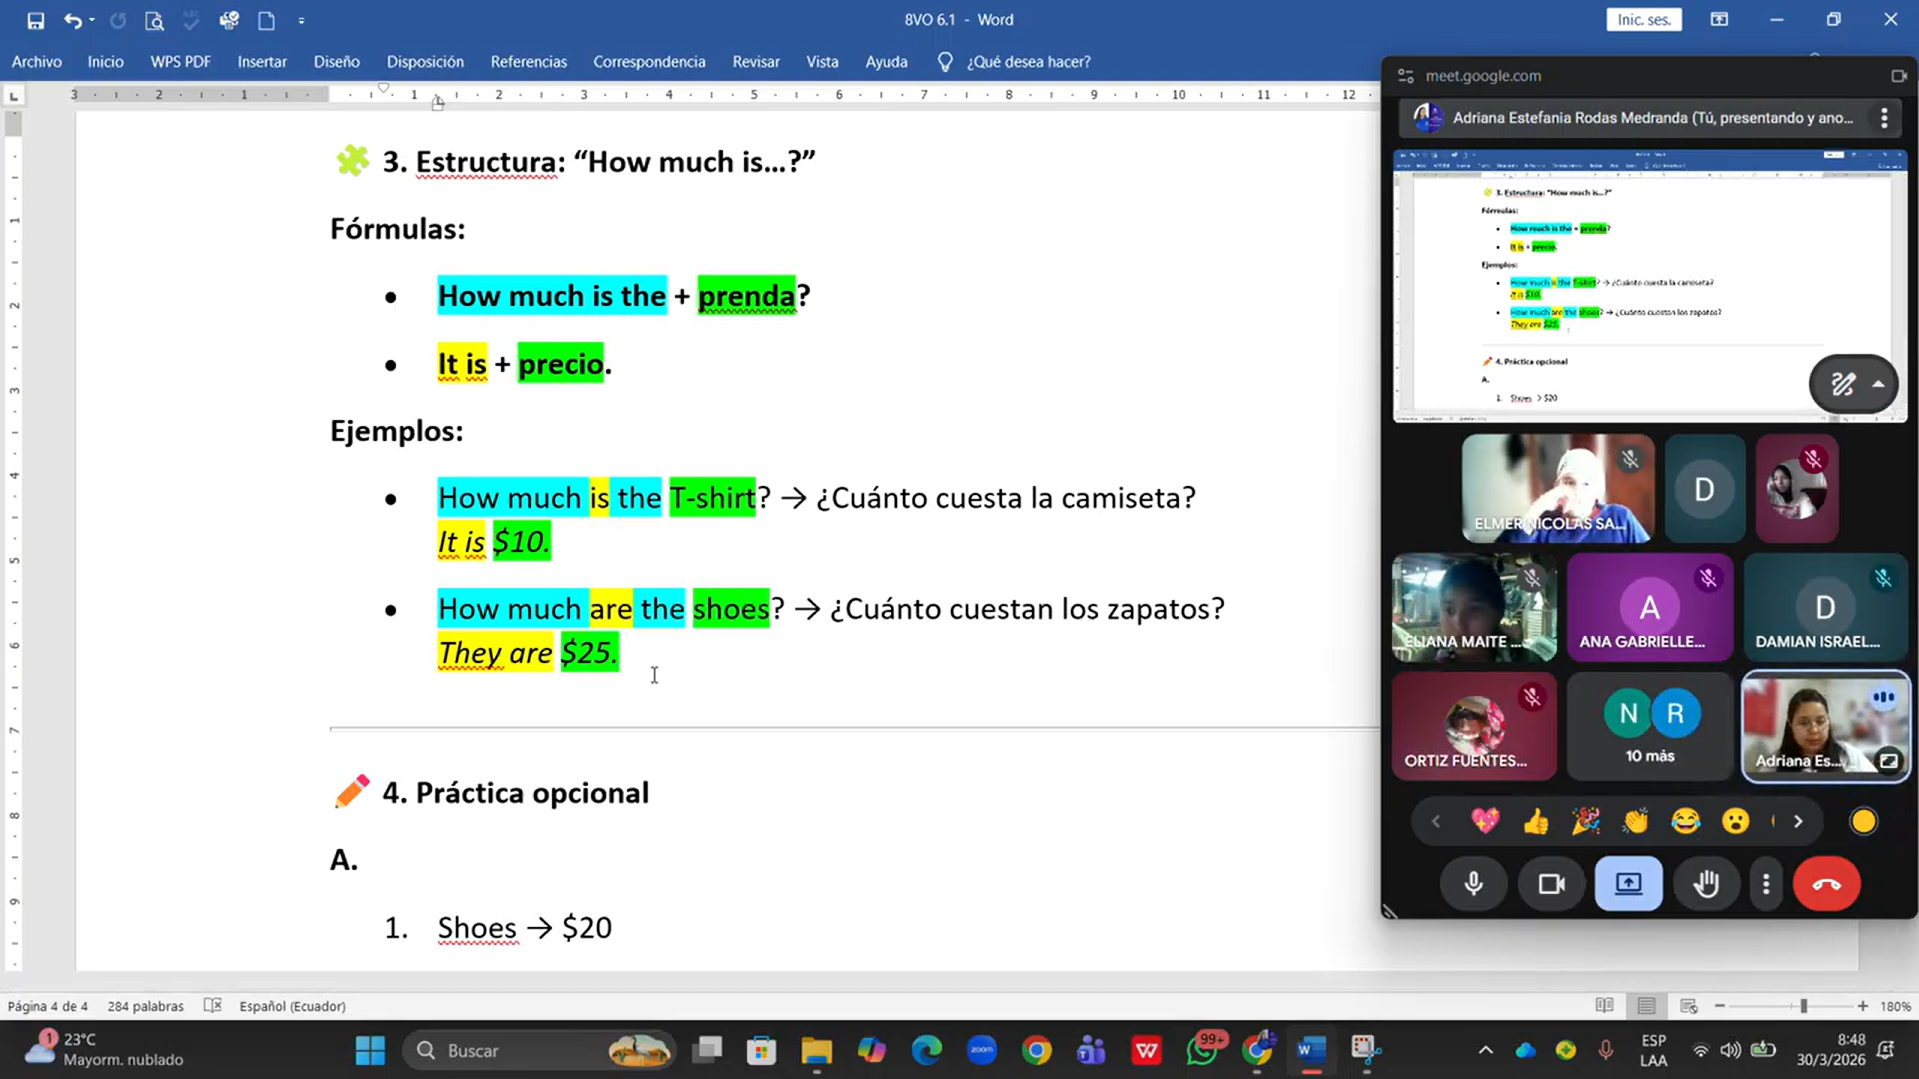Image resolution: width=1919 pixels, height=1079 pixels.
Task: Open the Referencias ribbon tab
Action: pos(528,62)
